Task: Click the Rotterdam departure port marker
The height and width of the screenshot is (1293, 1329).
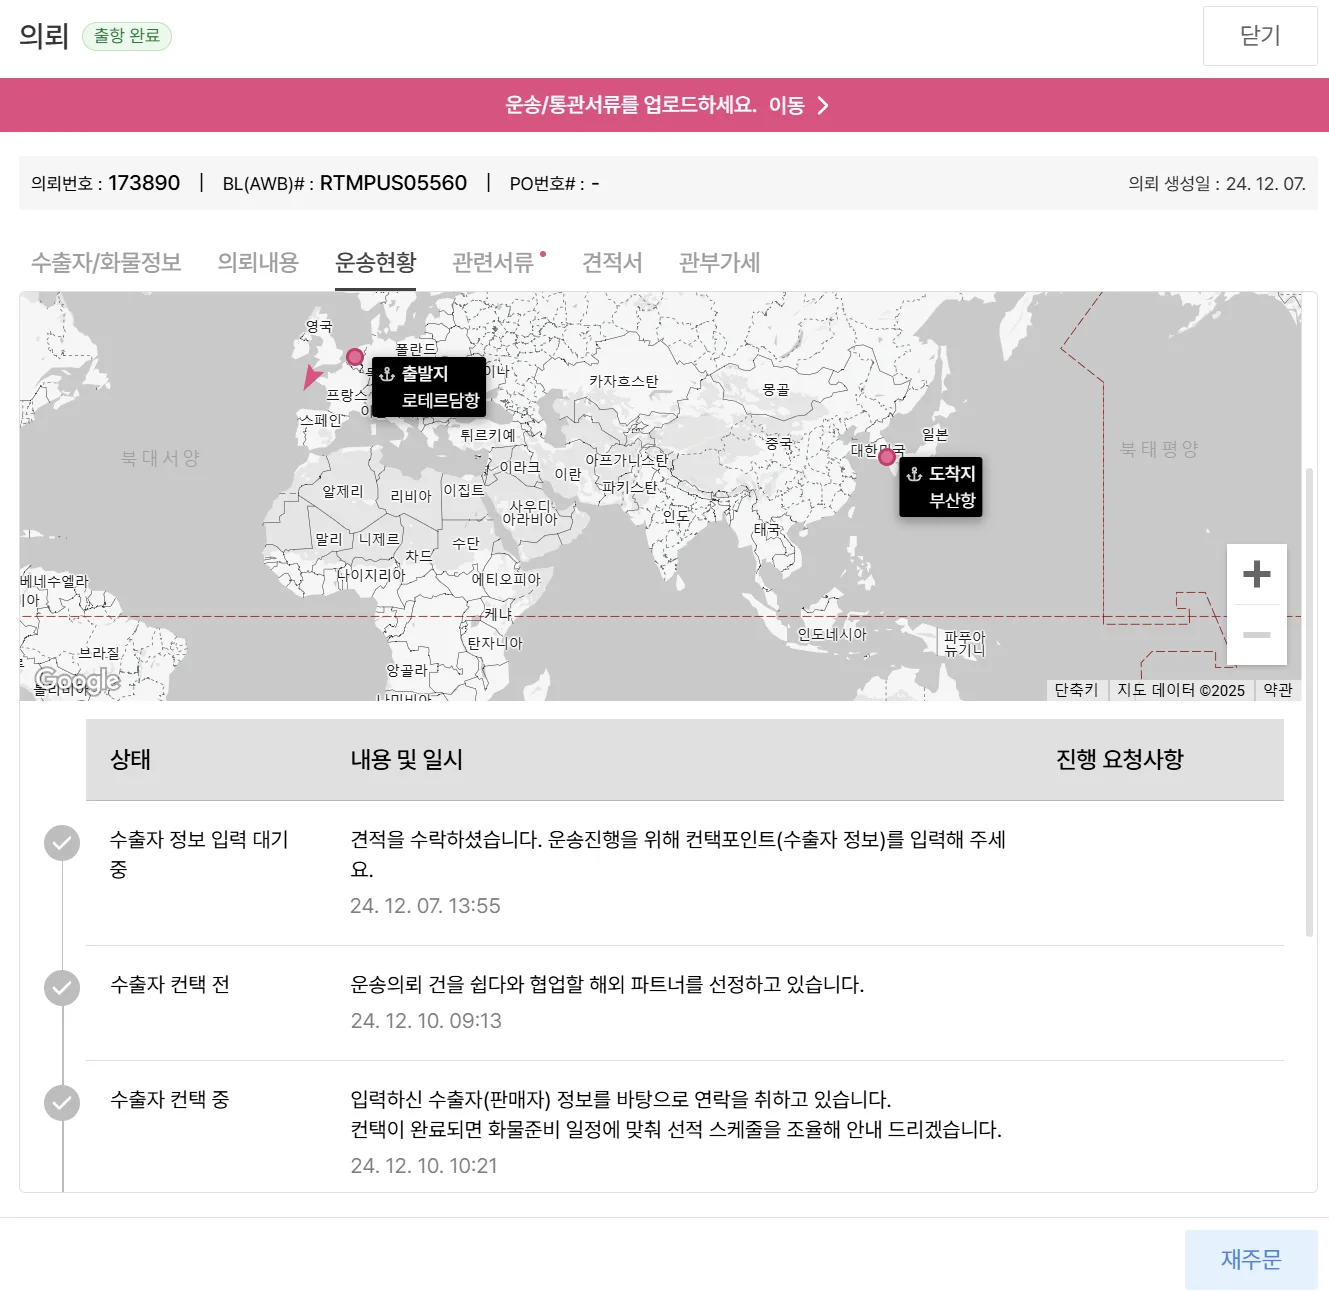Action: [x=354, y=357]
